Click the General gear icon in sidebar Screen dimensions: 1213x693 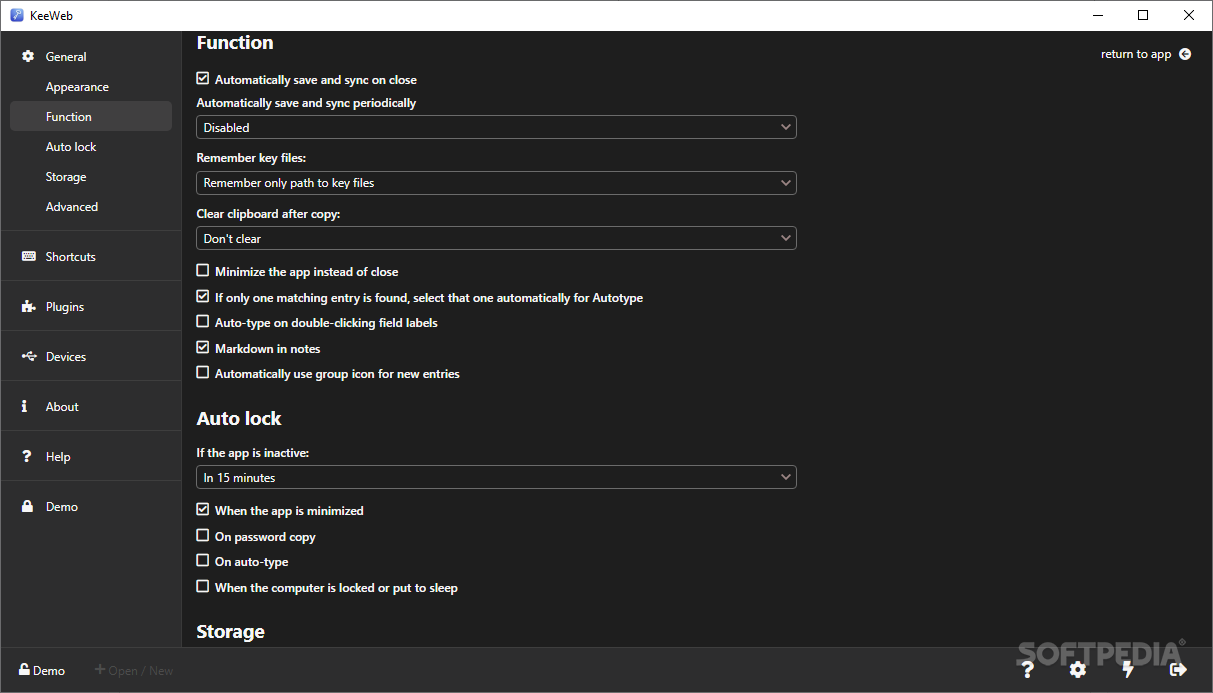[x=28, y=57]
